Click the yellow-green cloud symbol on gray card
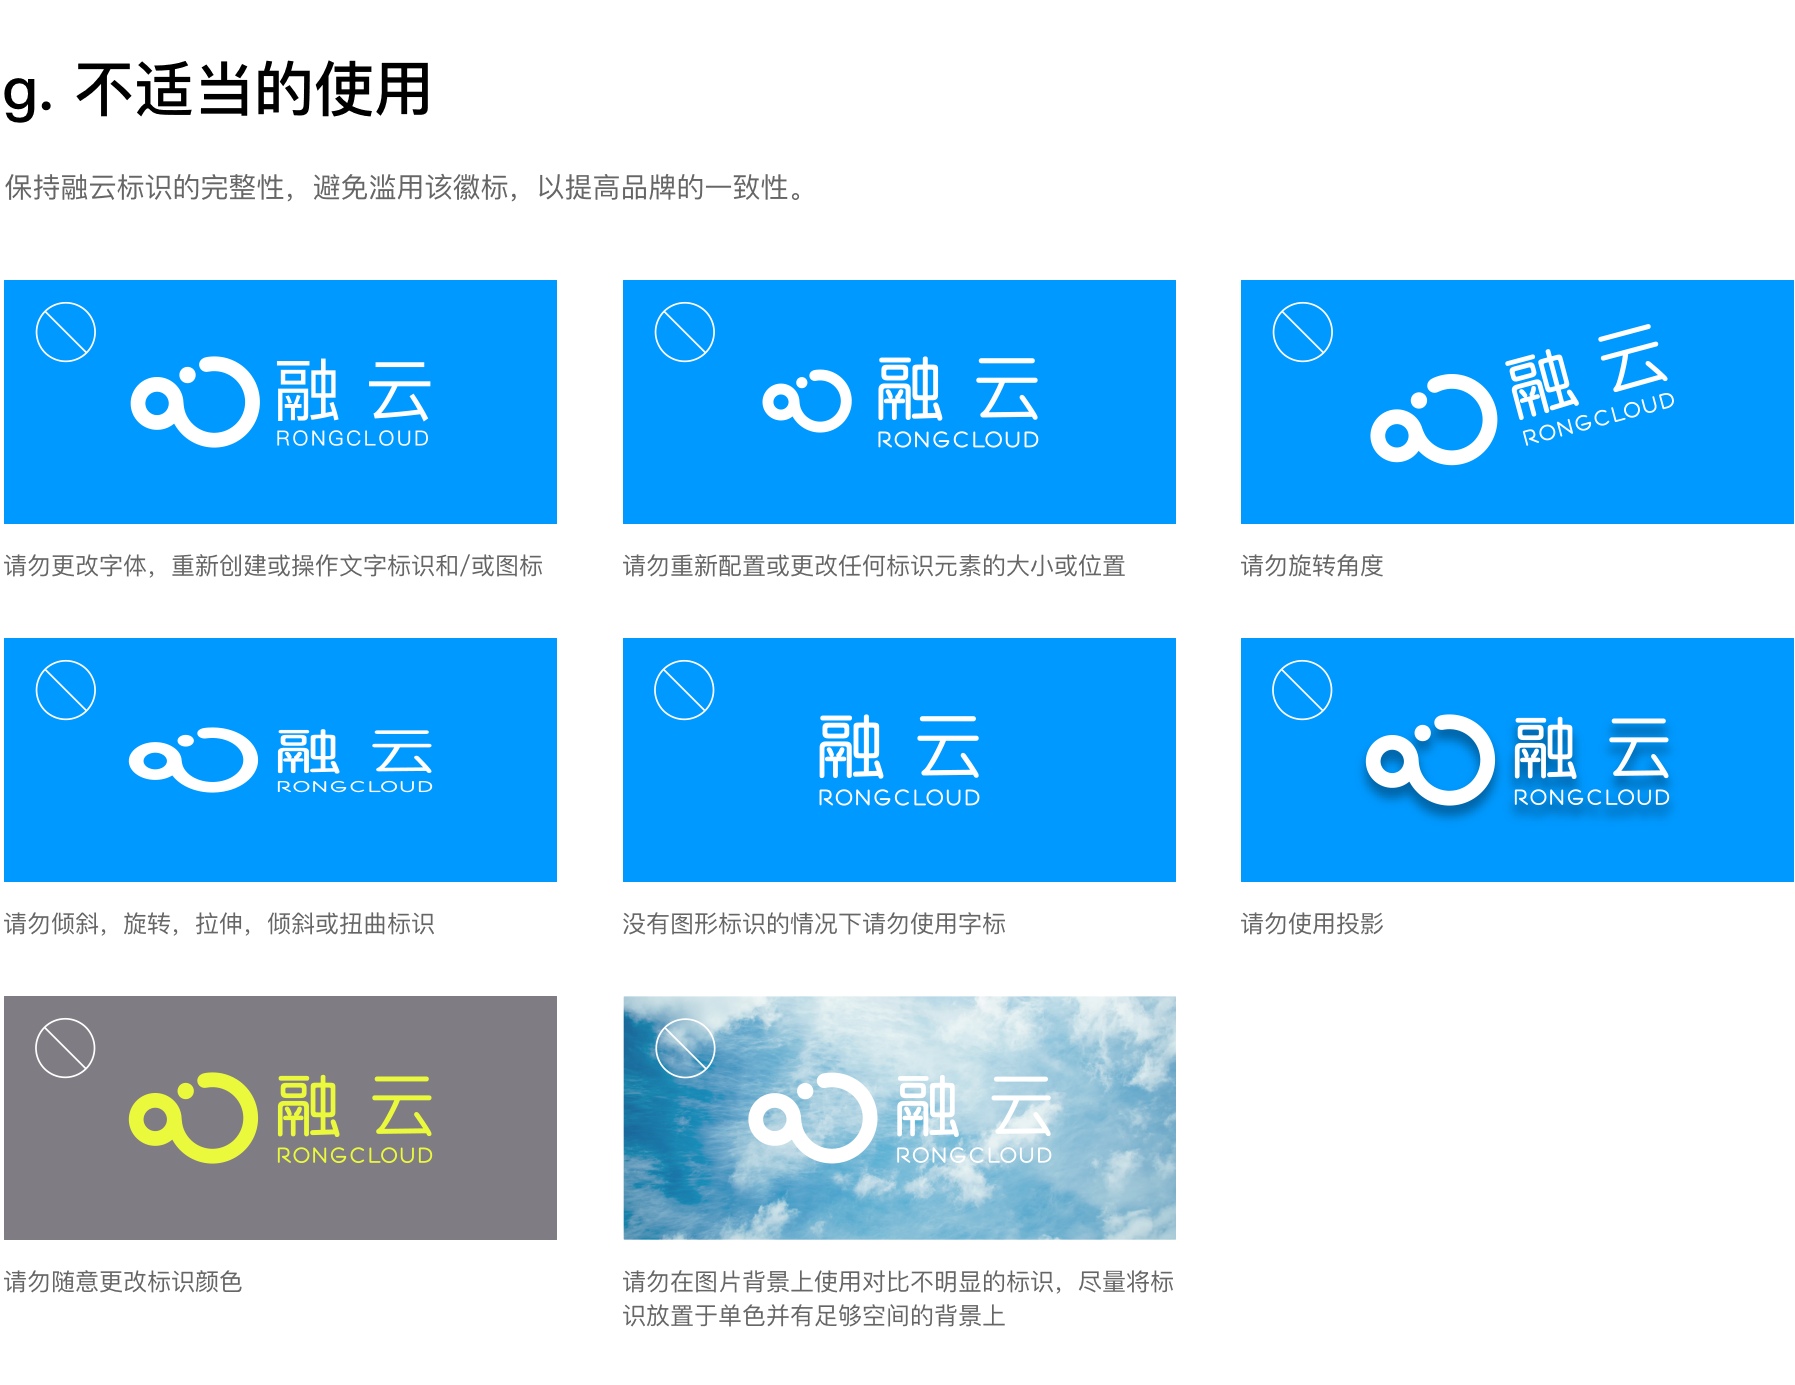This screenshot has height=1385, width=1795. 187,1118
